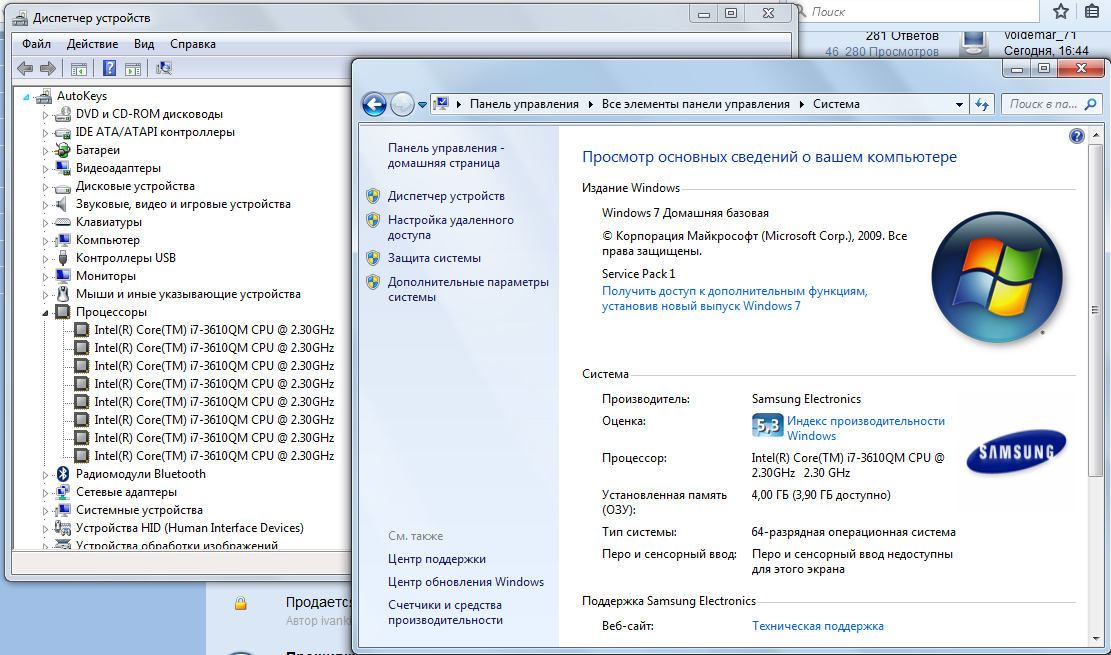Viewport: 1111px width, 655px height.
Task: Select the Радиомодули Bluetooth icon
Action: (63, 474)
